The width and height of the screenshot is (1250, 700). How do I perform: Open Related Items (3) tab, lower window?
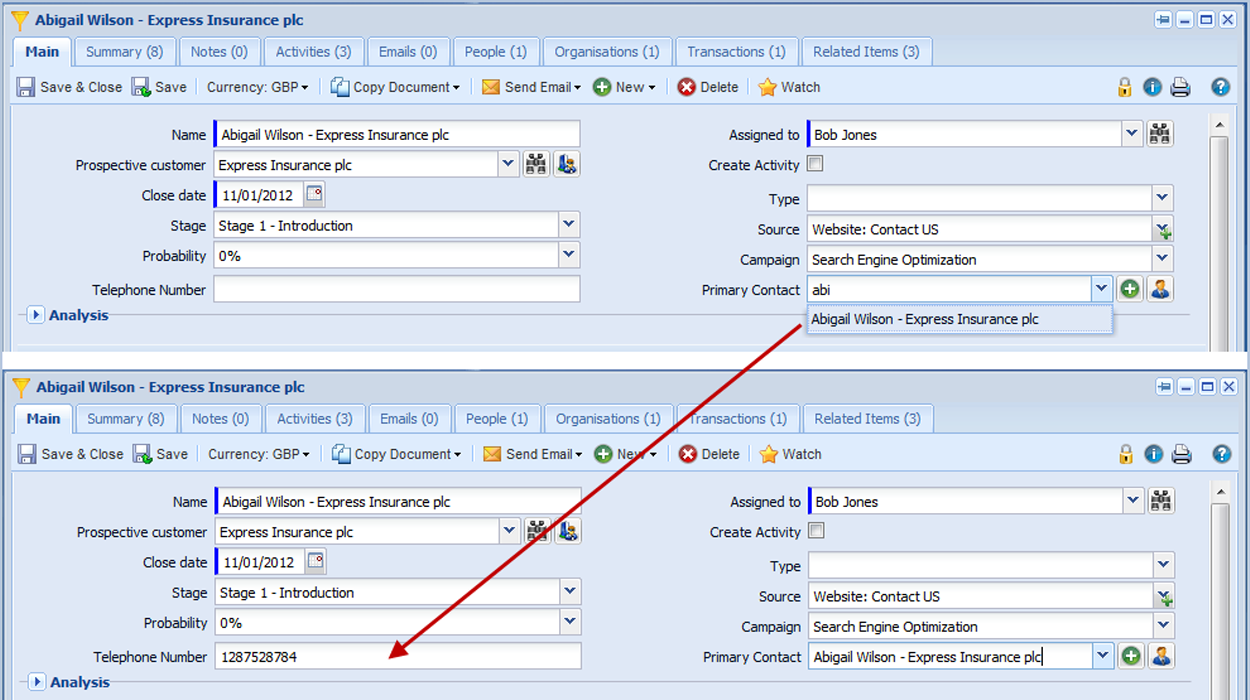point(867,419)
